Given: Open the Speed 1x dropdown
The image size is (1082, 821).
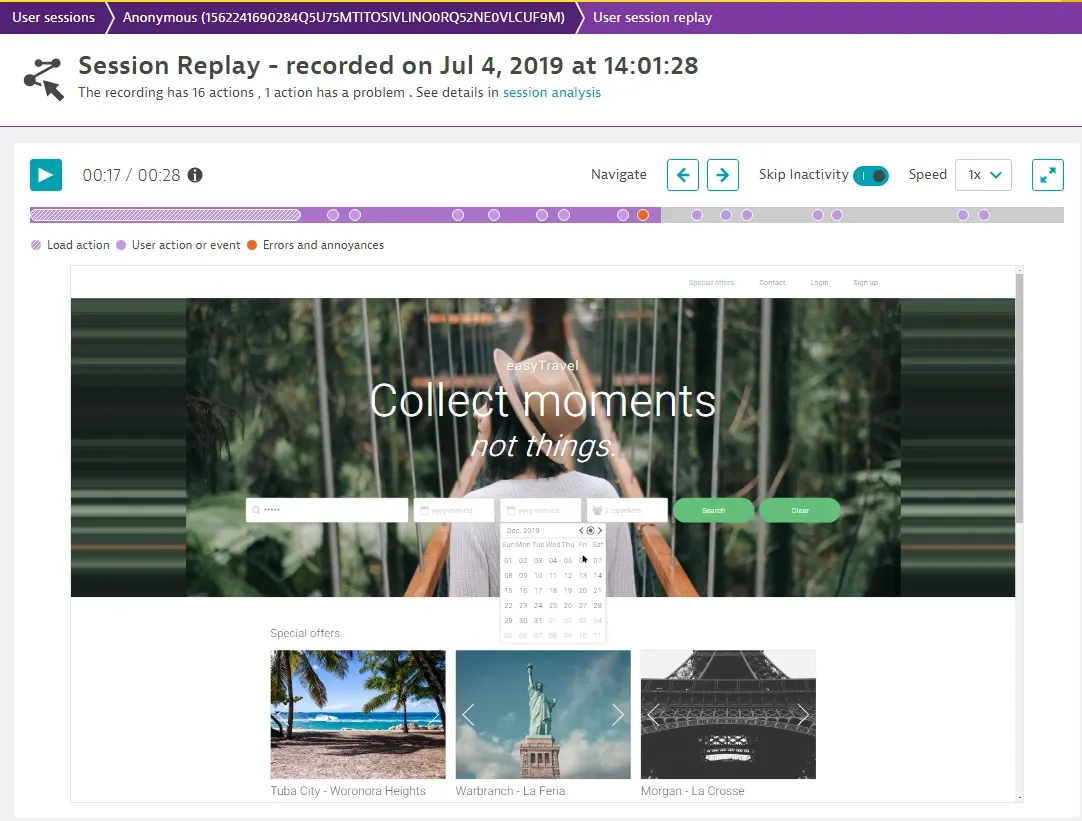Looking at the screenshot, I should pos(983,175).
